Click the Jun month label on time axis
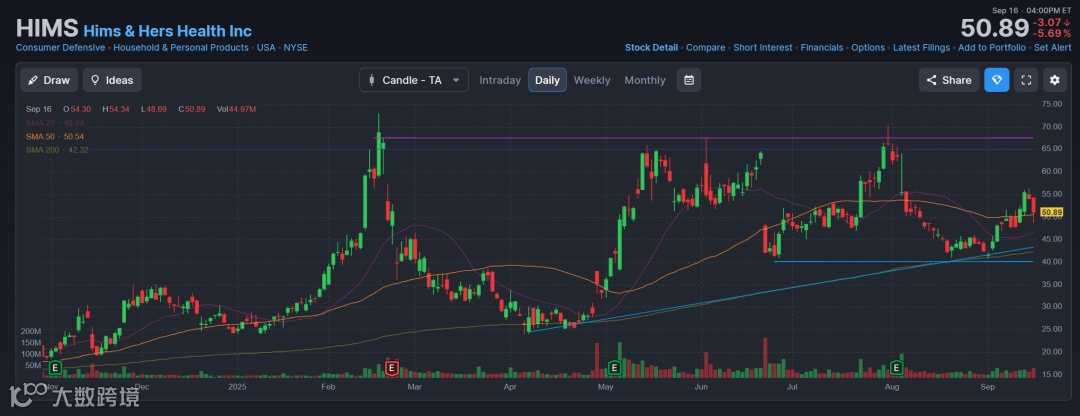This screenshot has height=416, width=1080. point(701,387)
